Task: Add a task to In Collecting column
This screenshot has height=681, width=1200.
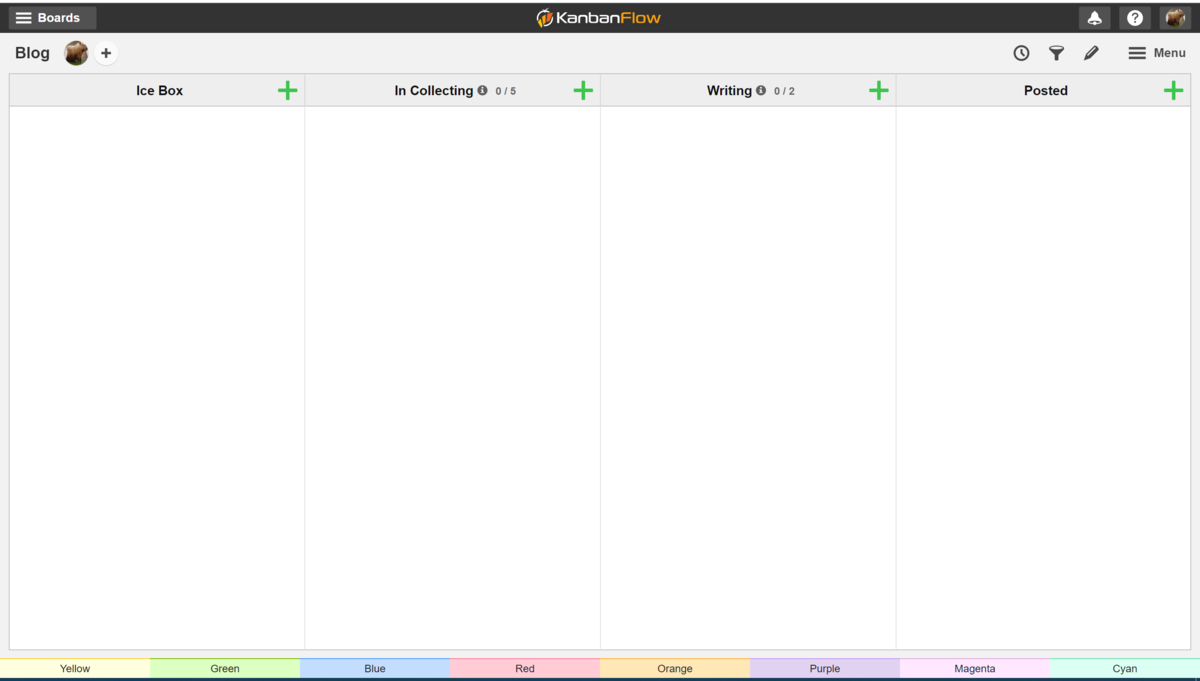Action: [x=583, y=90]
